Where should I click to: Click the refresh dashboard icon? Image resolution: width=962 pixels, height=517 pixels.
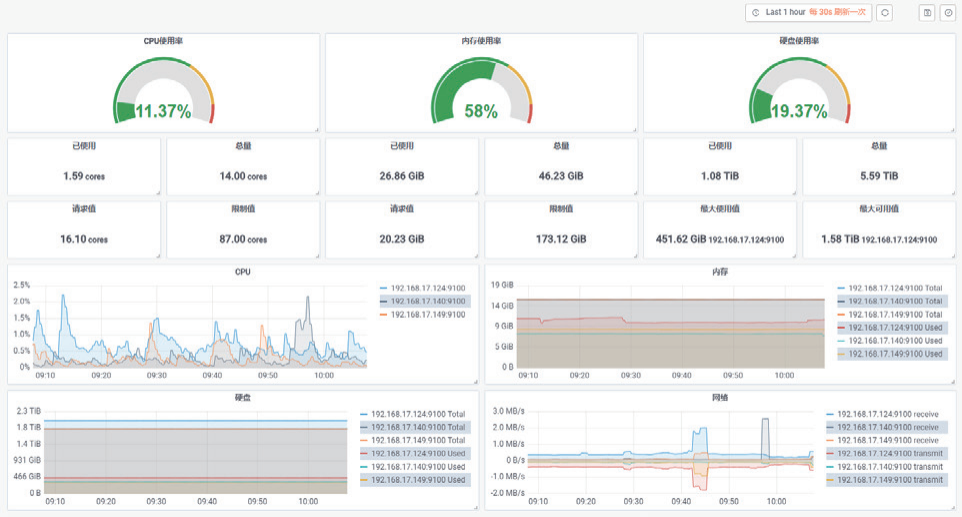click(884, 12)
